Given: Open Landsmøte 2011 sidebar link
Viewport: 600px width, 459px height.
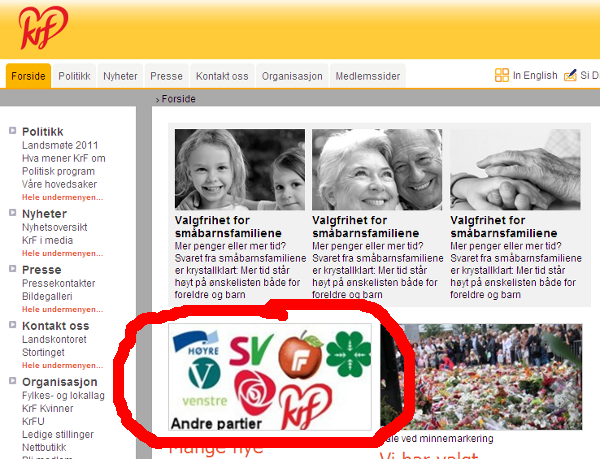Looking at the screenshot, I should (60, 145).
